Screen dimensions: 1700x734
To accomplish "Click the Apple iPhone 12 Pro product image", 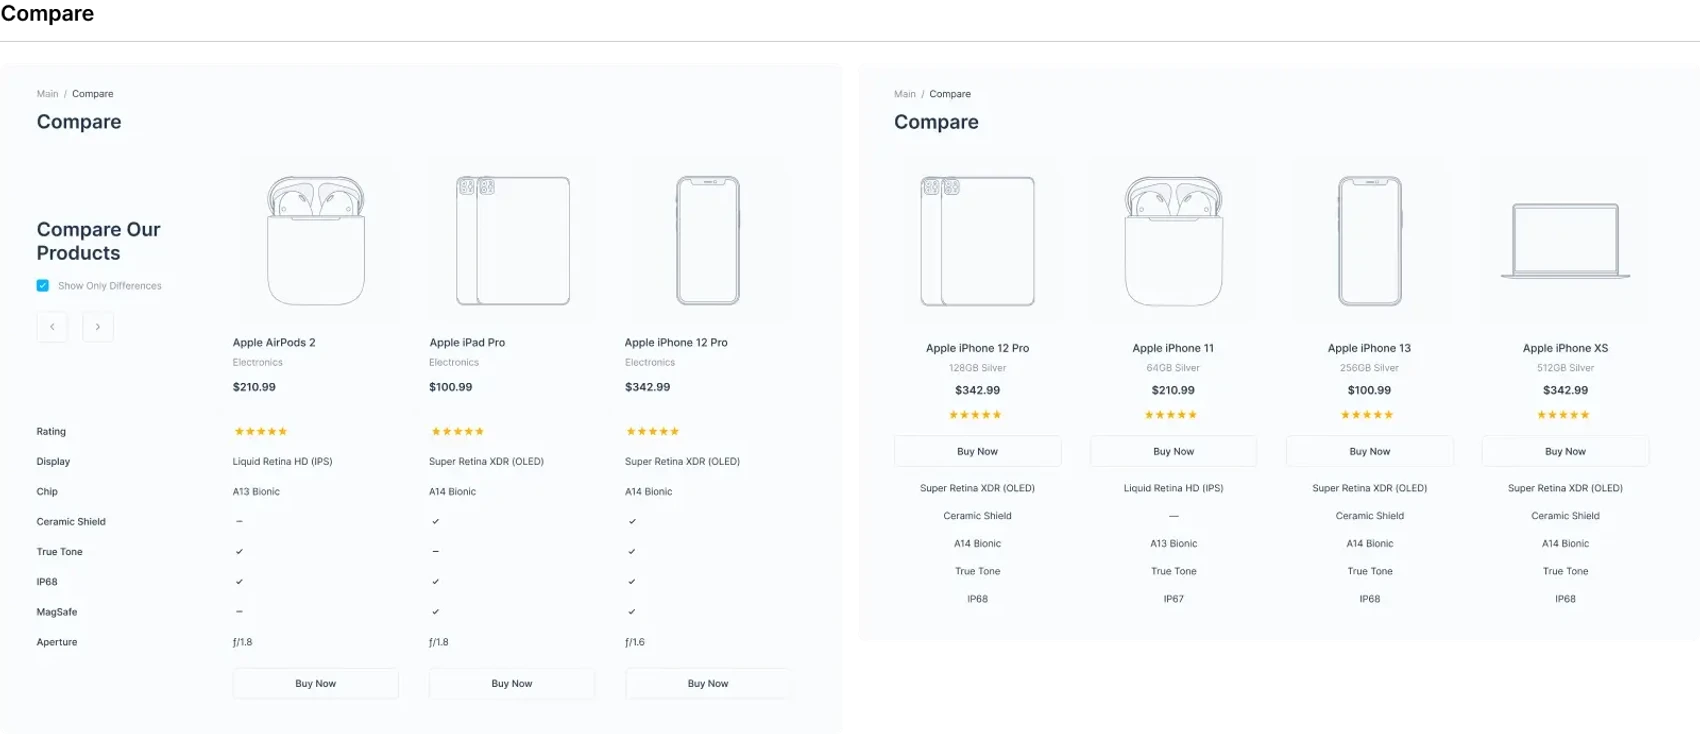I will coord(707,240).
